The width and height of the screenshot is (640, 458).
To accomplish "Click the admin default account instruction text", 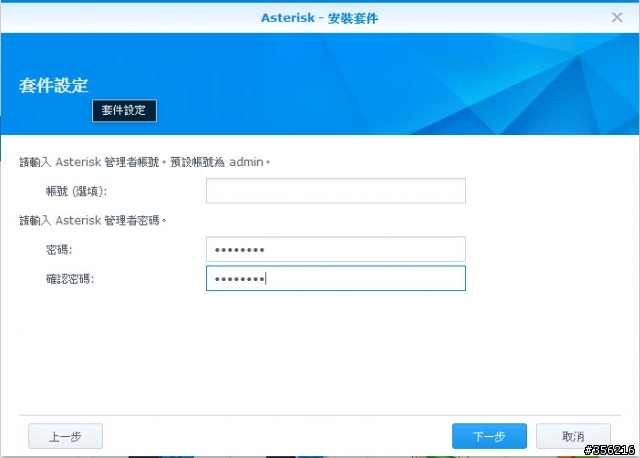I will coord(144,162).
